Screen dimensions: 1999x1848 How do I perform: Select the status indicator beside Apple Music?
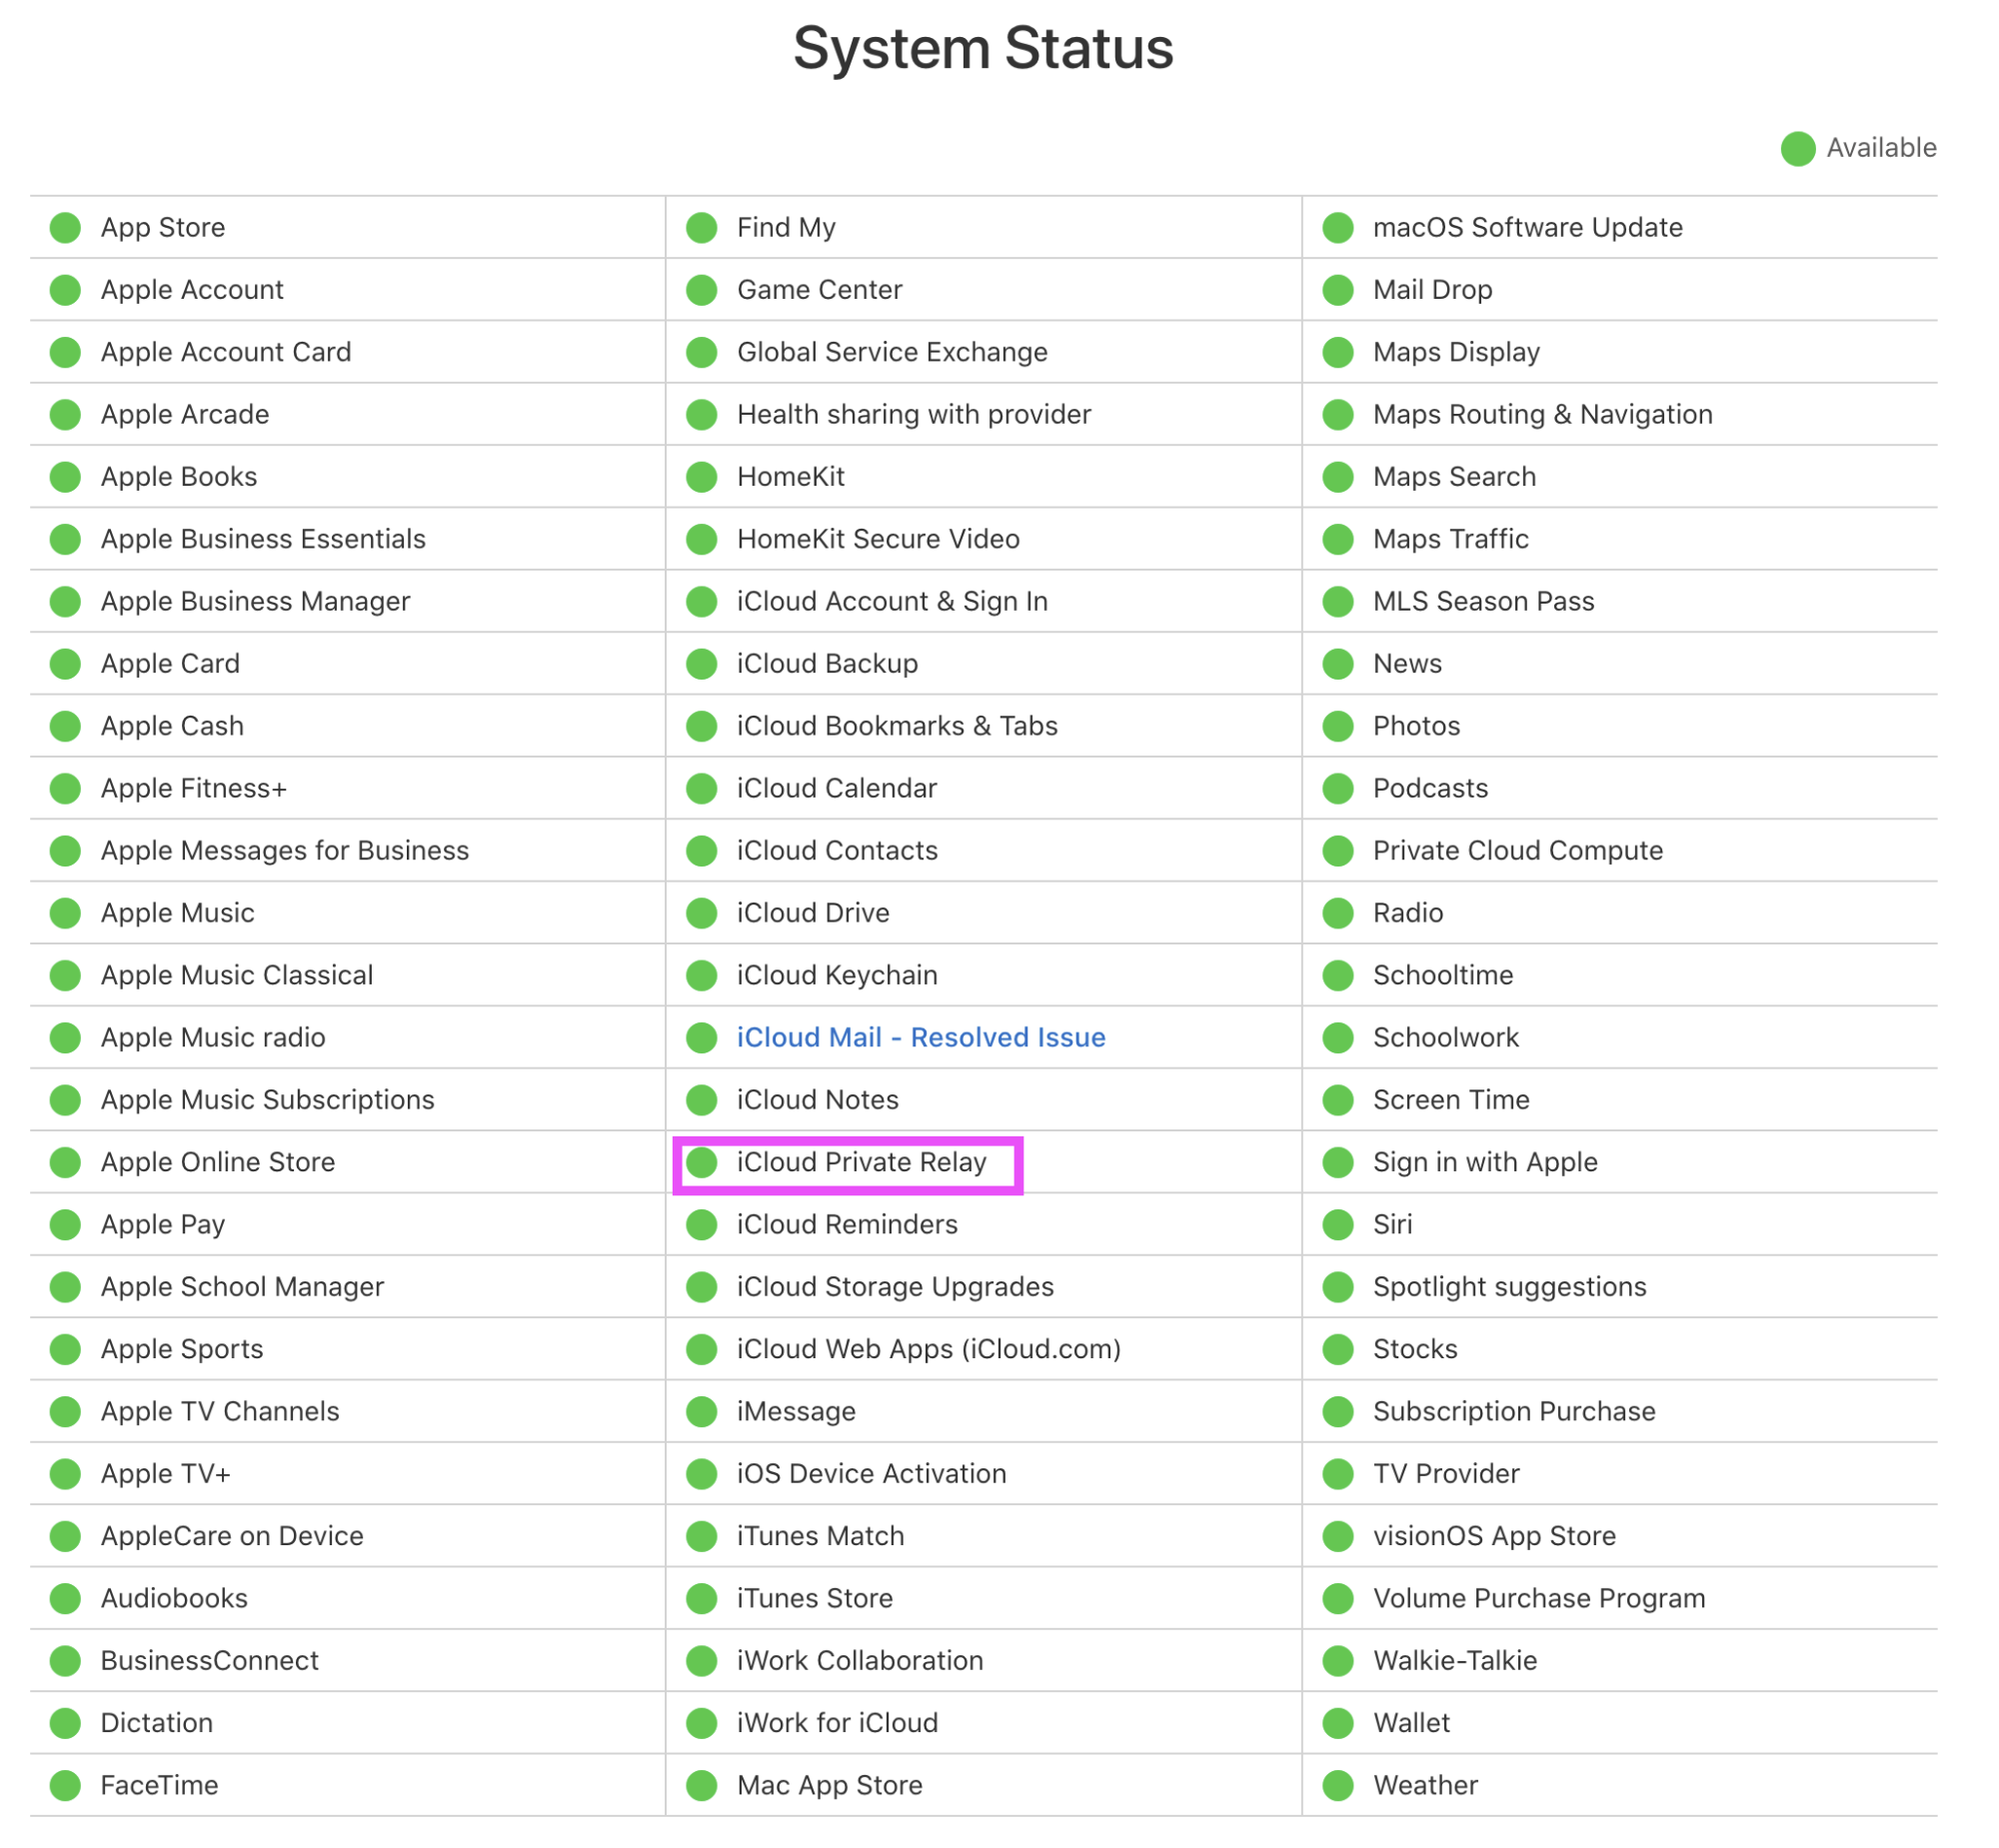coord(66,914)
